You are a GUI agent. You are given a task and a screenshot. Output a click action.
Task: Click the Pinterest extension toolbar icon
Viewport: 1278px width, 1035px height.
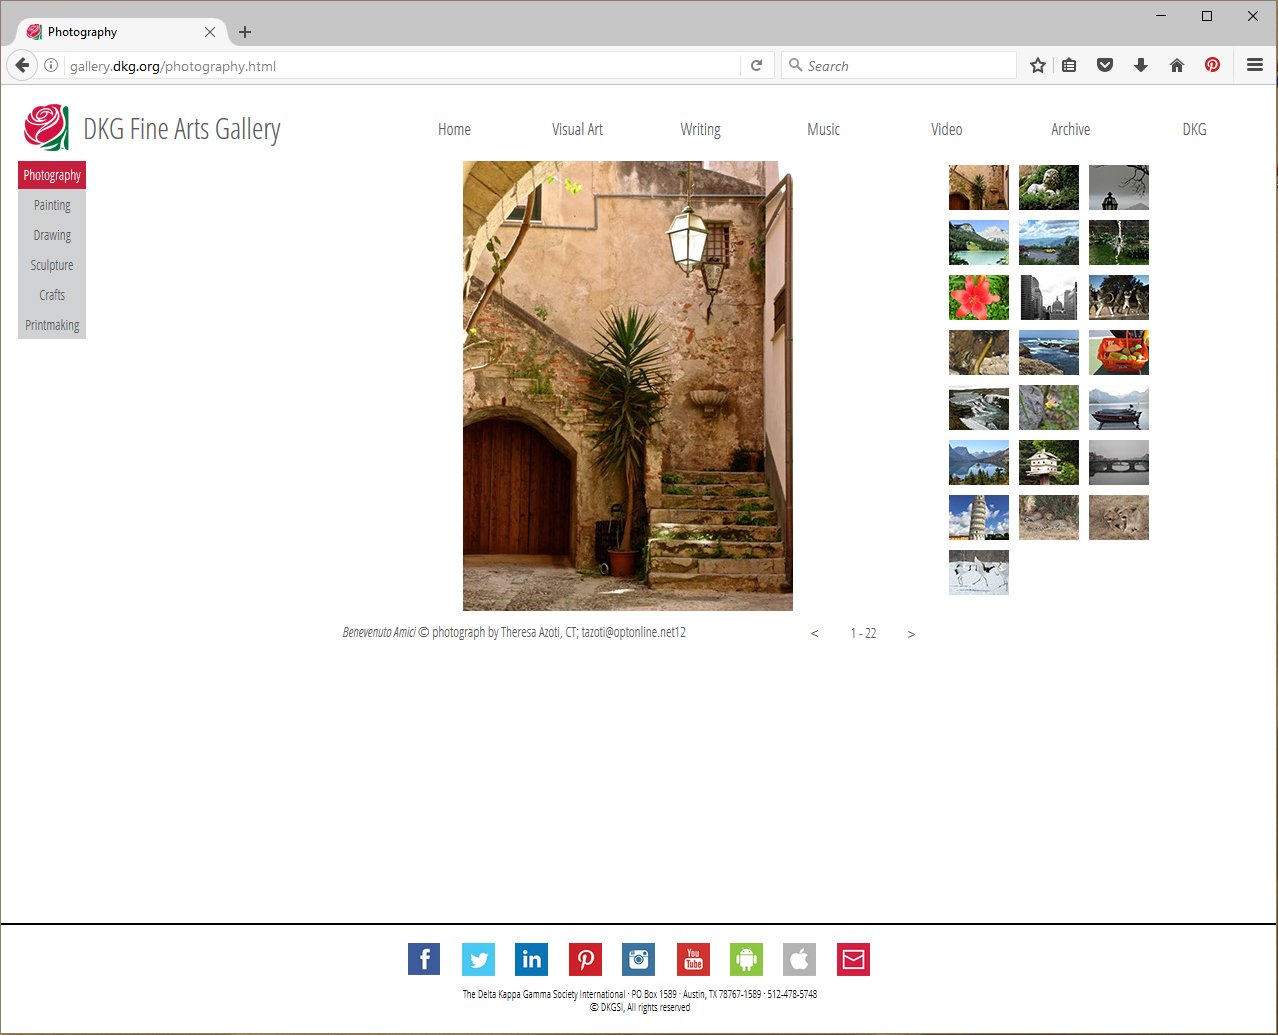point(1212,65)
